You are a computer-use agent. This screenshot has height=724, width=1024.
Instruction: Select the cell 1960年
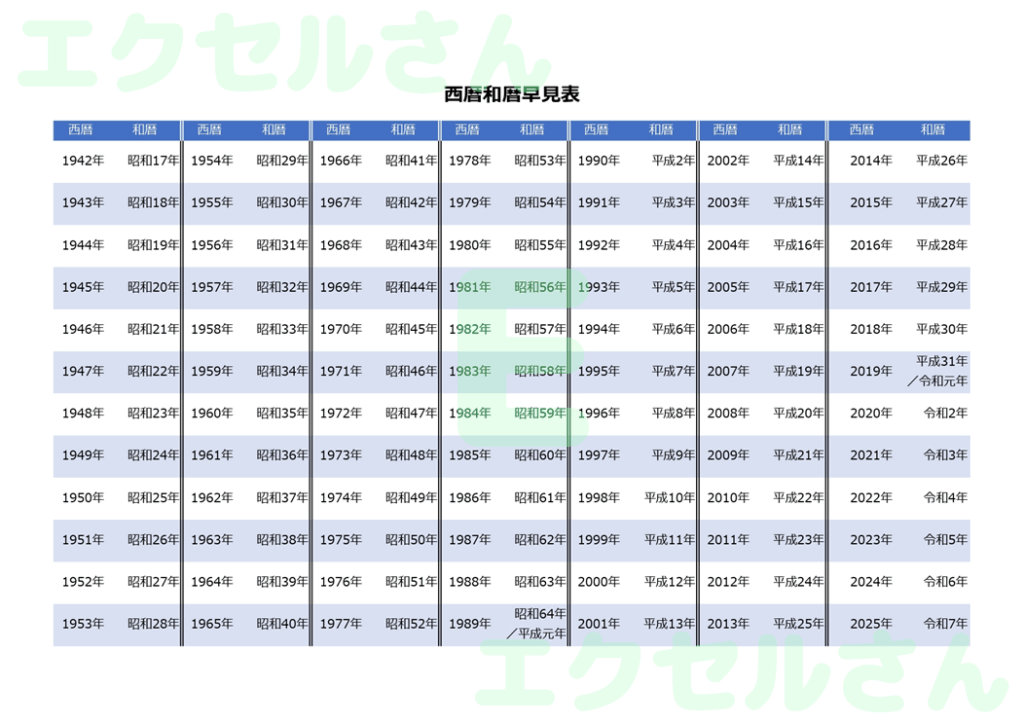point(212,413)
